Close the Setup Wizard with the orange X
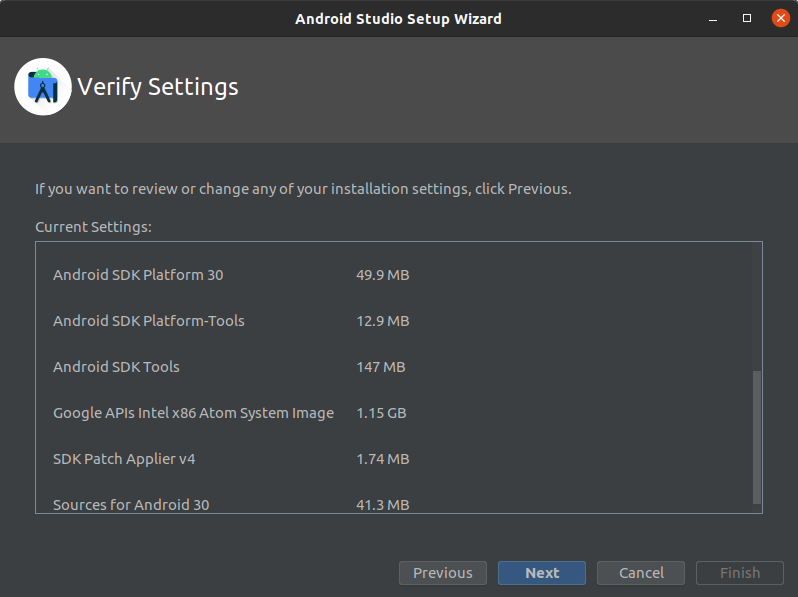This screenshot has height=597, width=798. click(779, 19)
